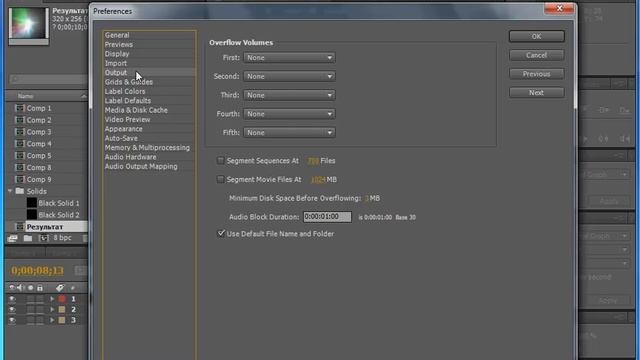
Task: Select Comp 8 in Project panel
Action: click(39, 167)
